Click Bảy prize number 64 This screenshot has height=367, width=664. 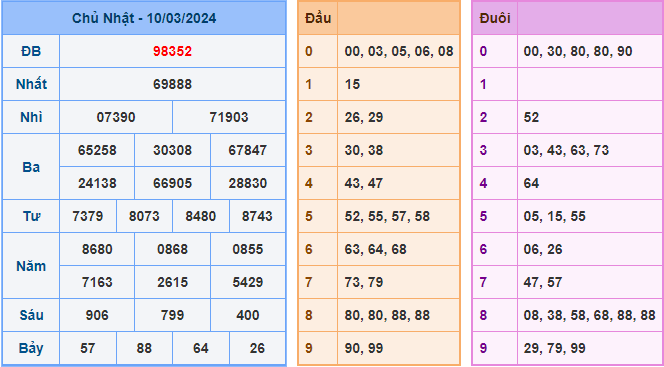pyautogui.click(x=201, y=348)
